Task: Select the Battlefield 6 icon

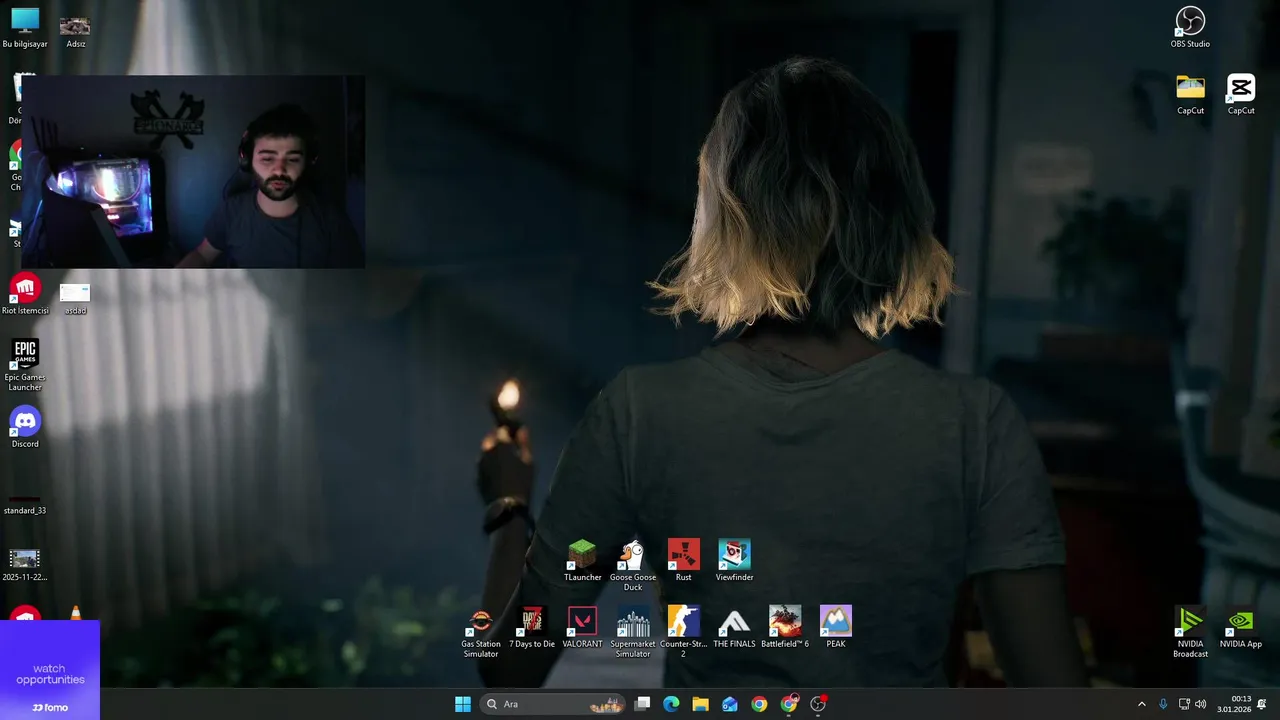Action: click(785, 628)
